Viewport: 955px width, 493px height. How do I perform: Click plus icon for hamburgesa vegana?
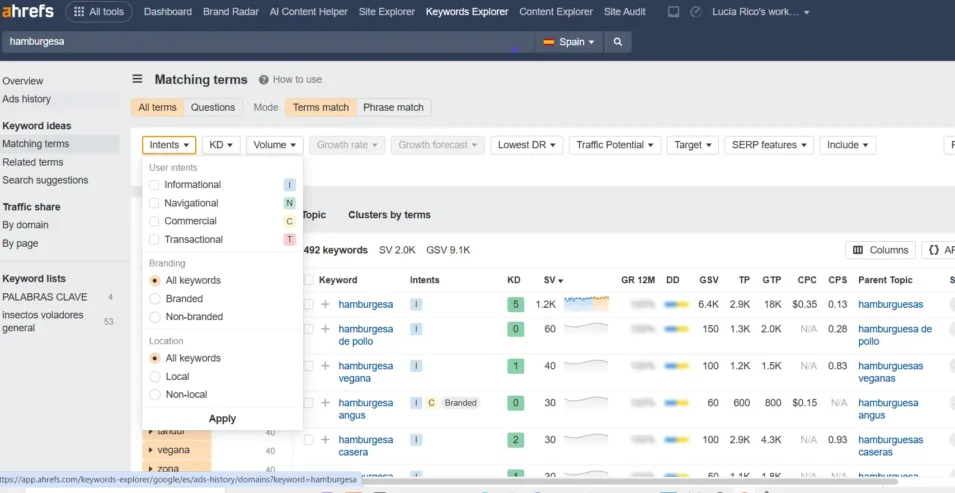[x=325, y=366]
